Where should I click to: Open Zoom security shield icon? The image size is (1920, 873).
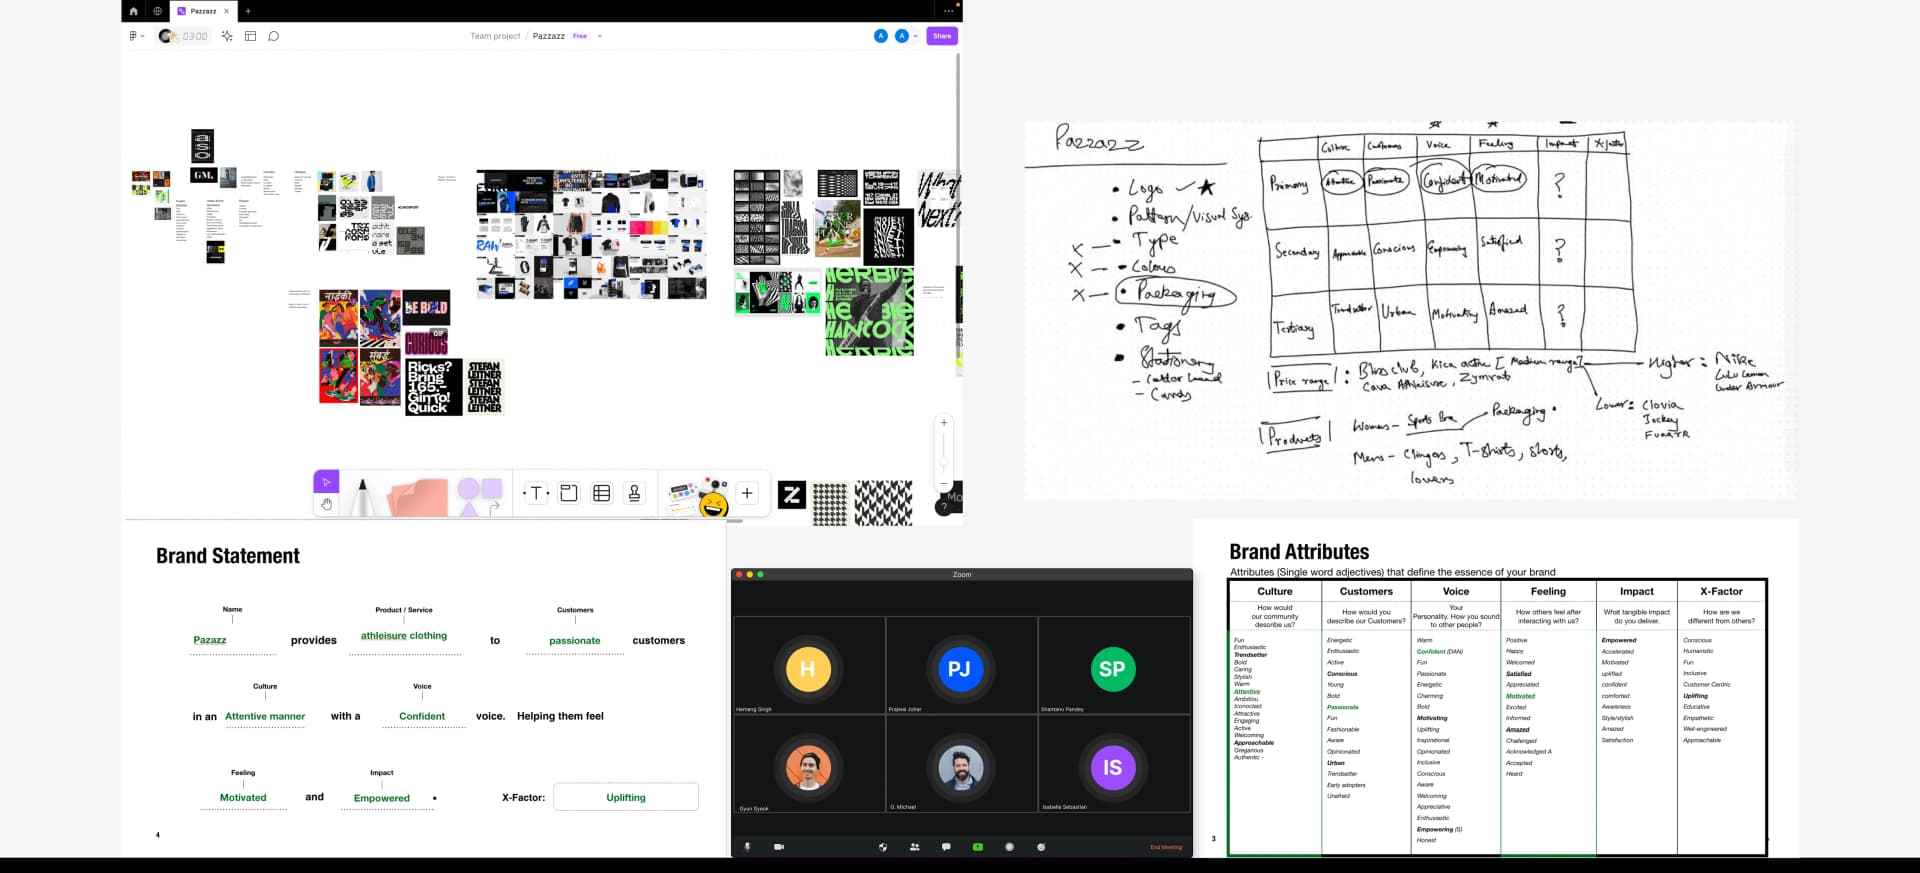[882, 847]
